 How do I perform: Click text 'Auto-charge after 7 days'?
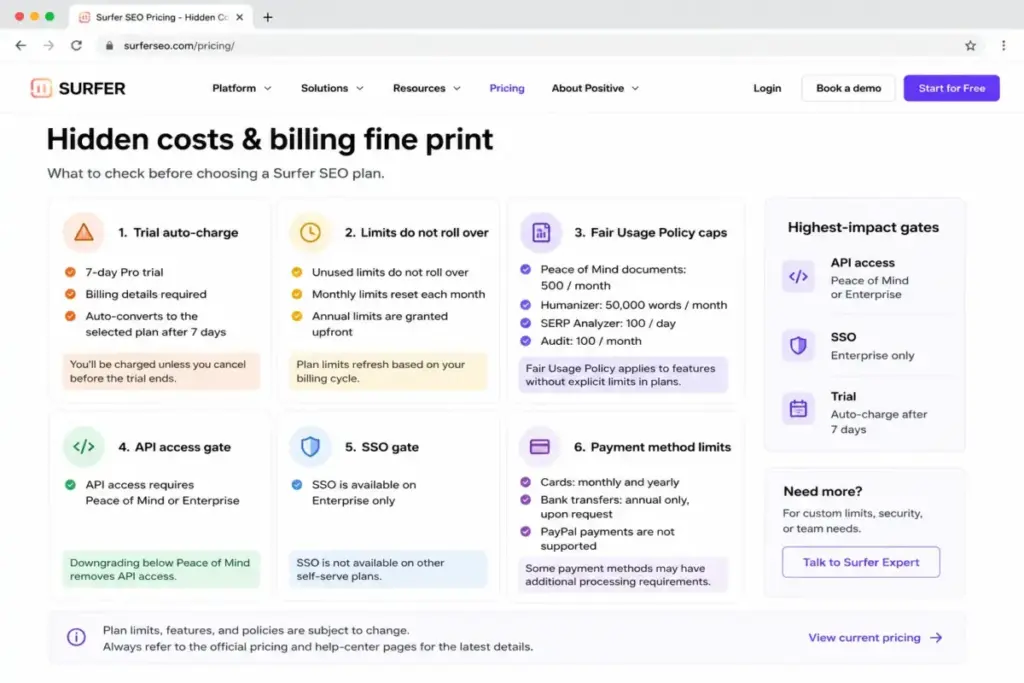[878, 422]
